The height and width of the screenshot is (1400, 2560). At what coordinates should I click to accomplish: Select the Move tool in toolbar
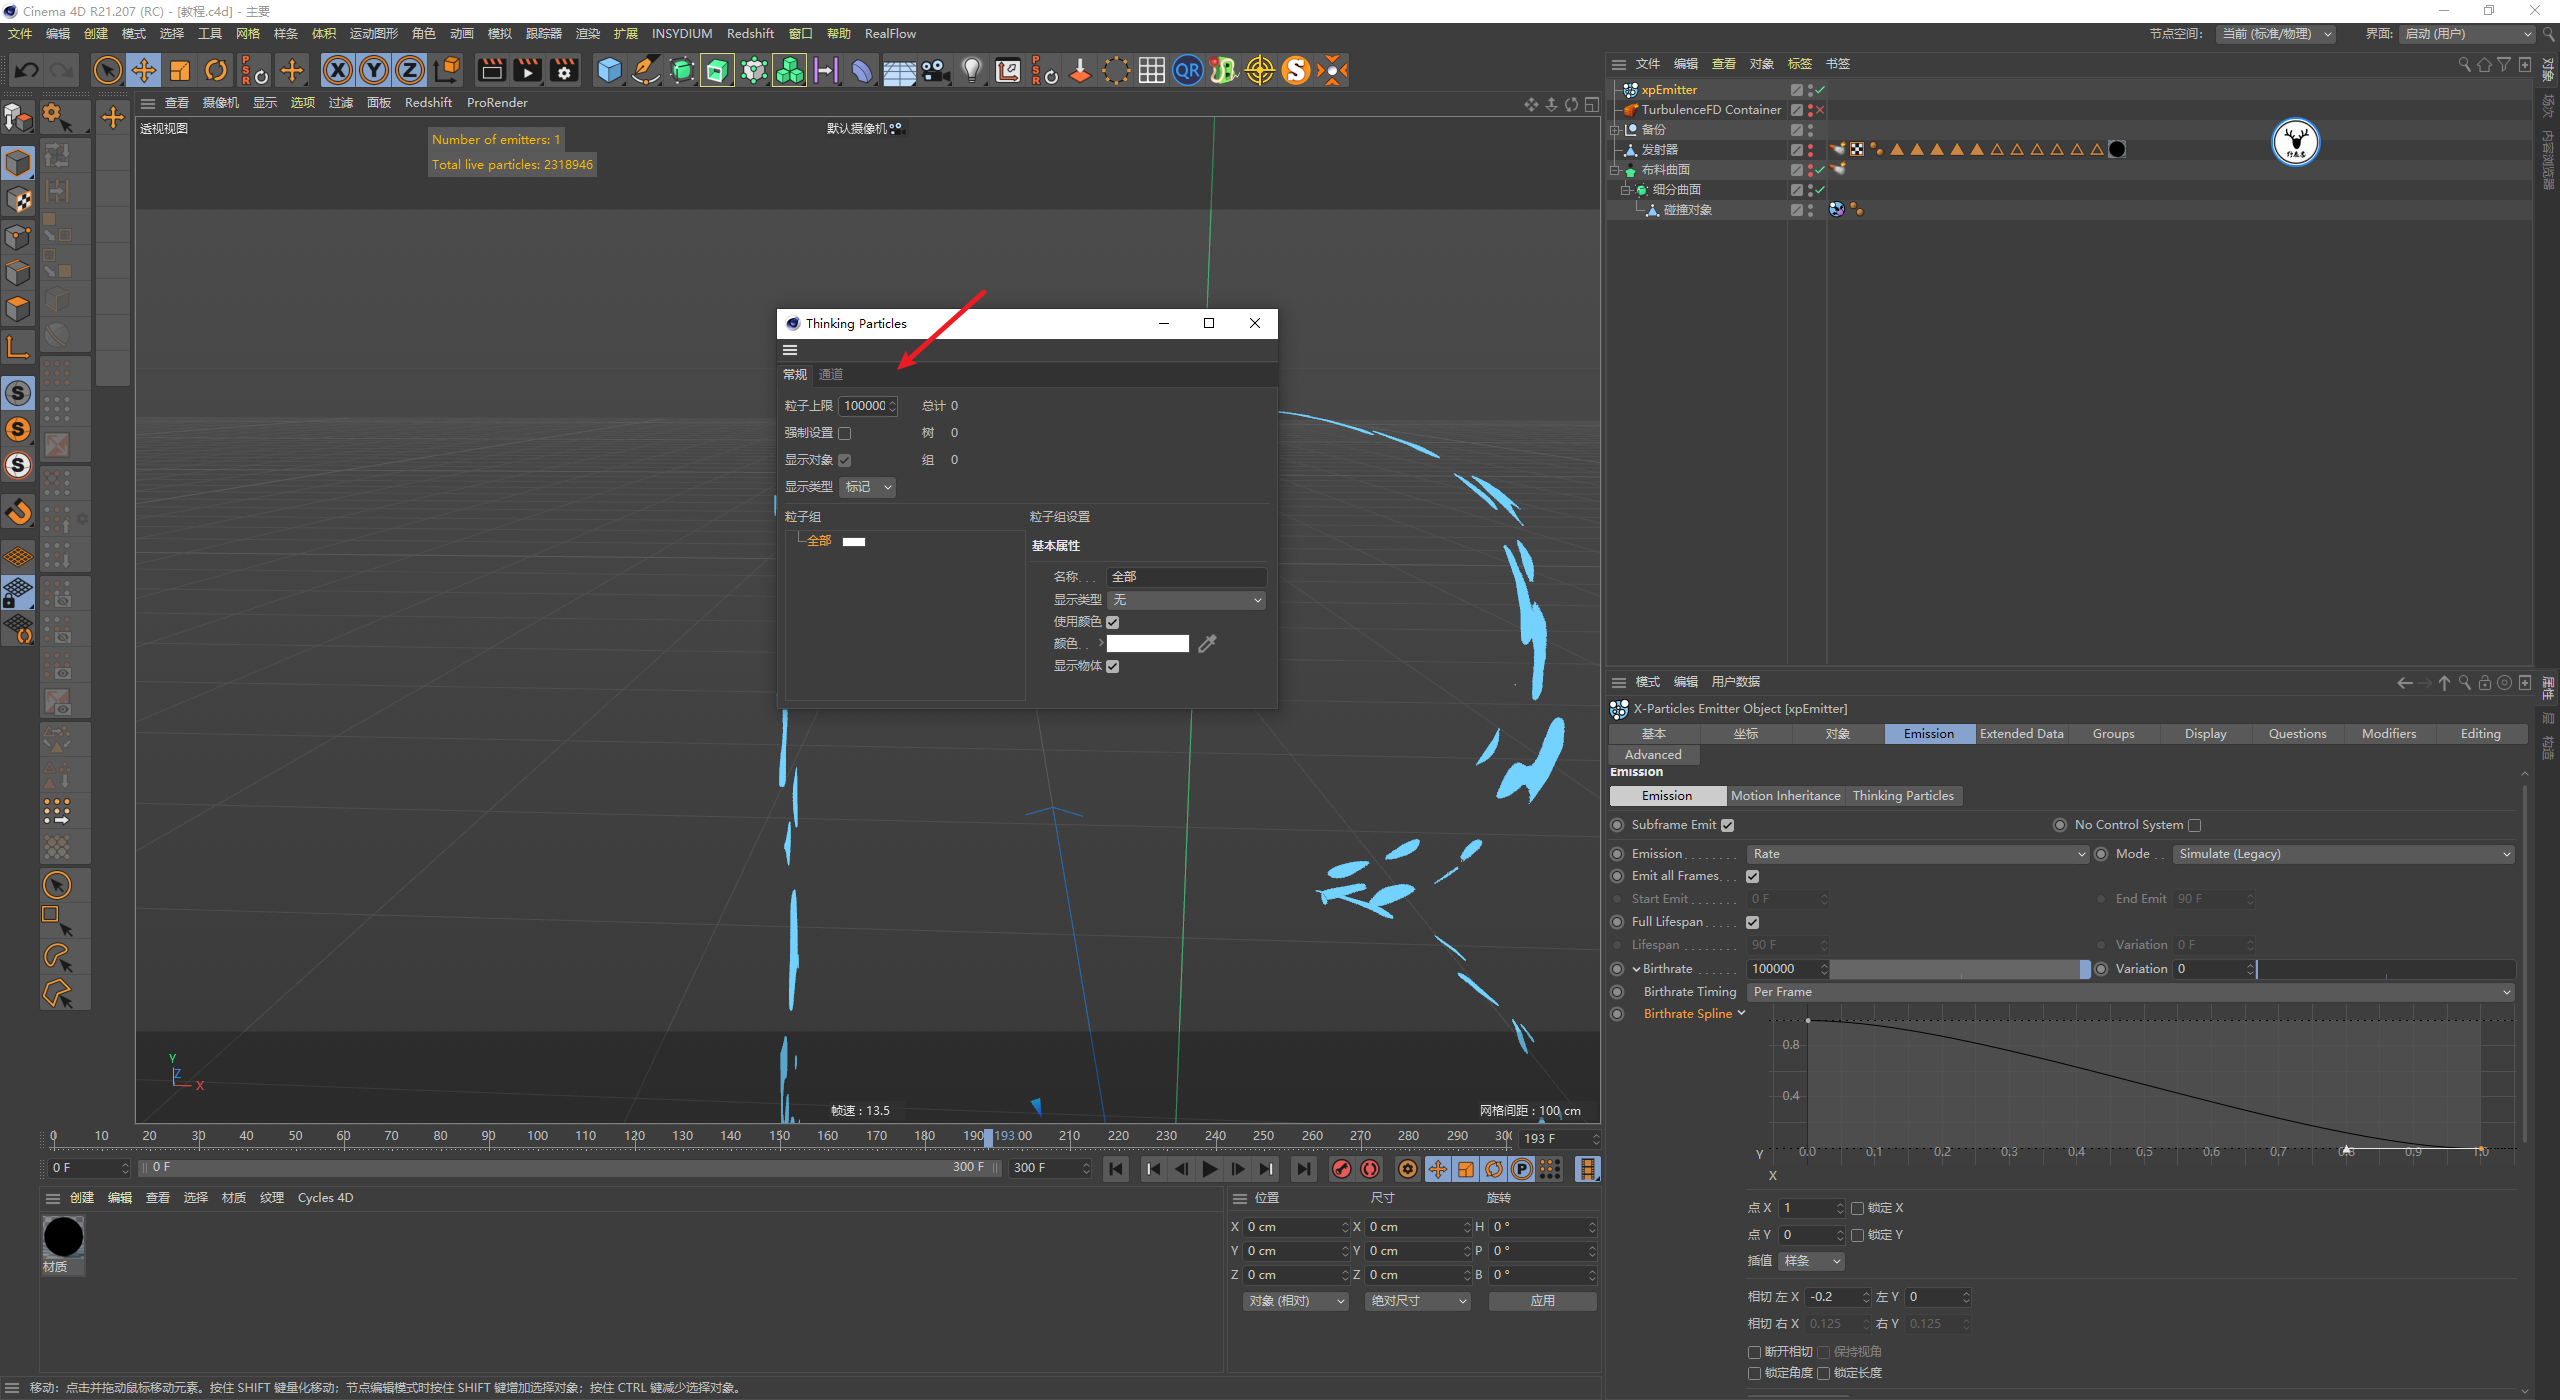coord(144,70)
